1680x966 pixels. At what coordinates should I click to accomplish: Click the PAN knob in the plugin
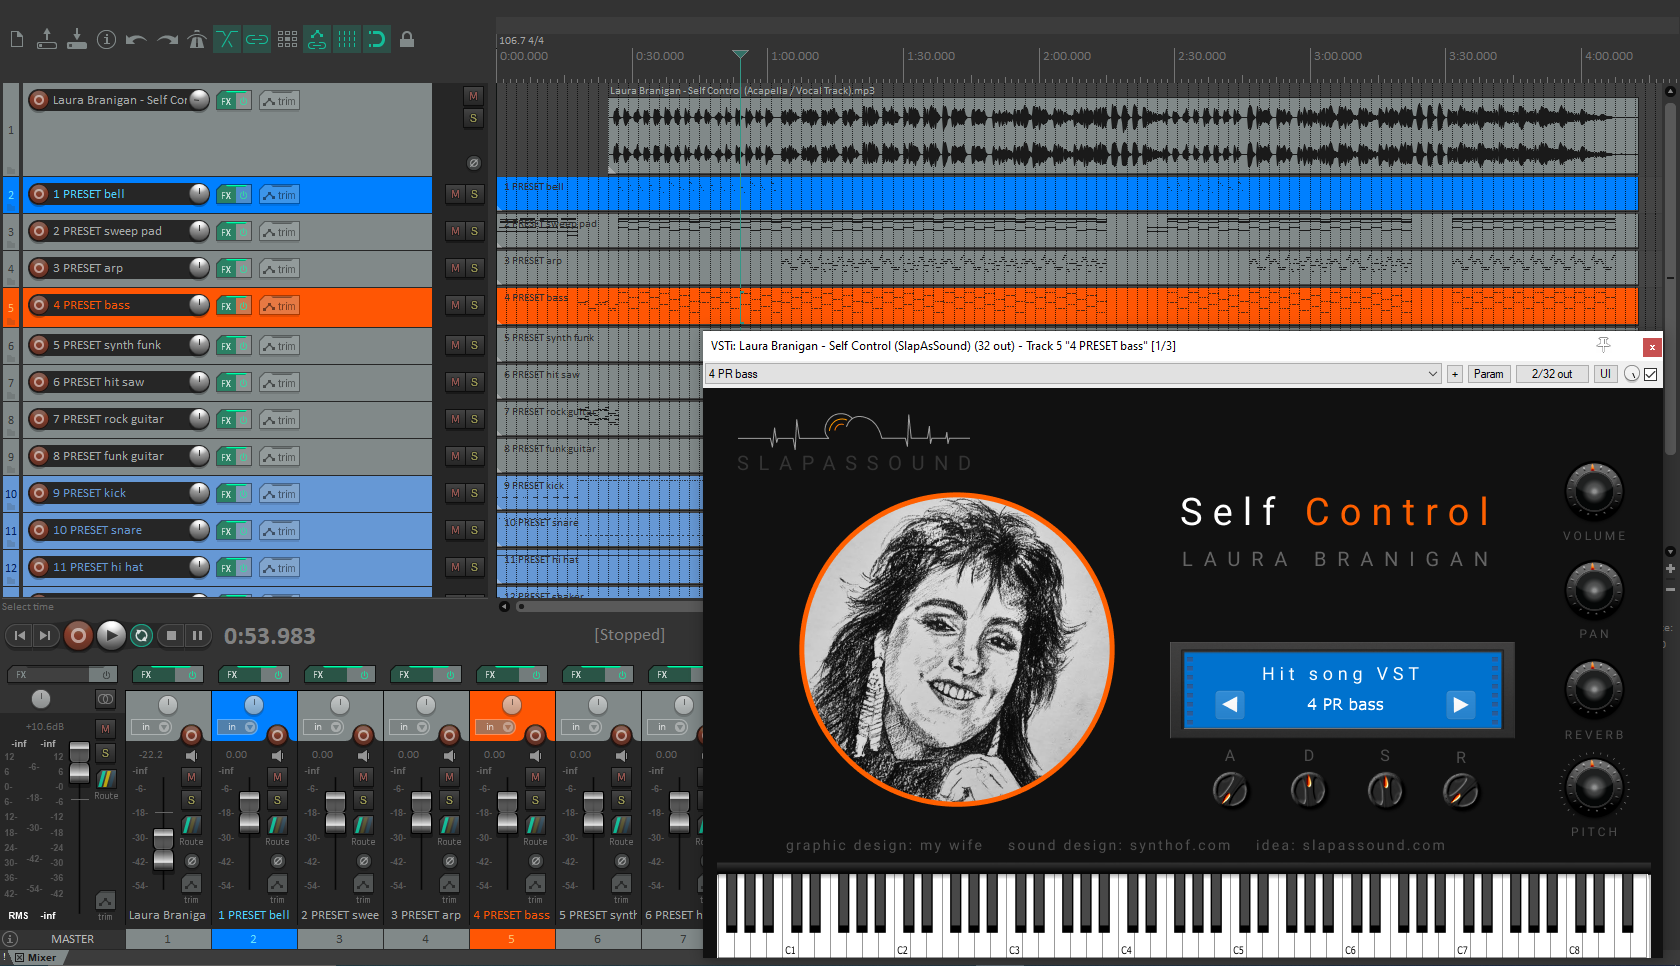pyautogui.click(x=1594, y=590)
